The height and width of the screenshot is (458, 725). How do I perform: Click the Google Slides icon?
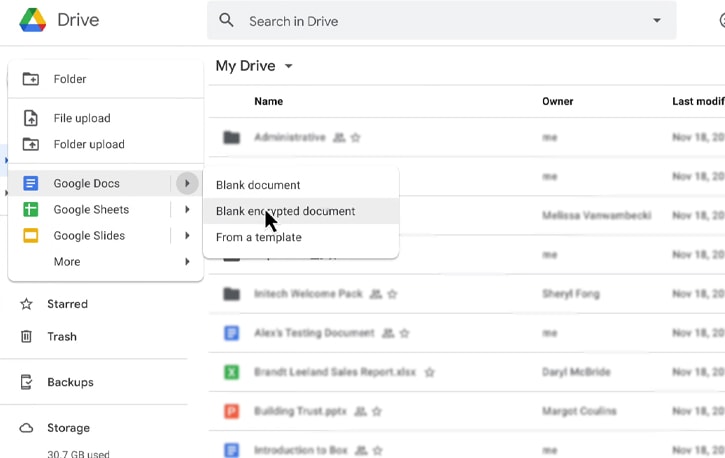31,236
